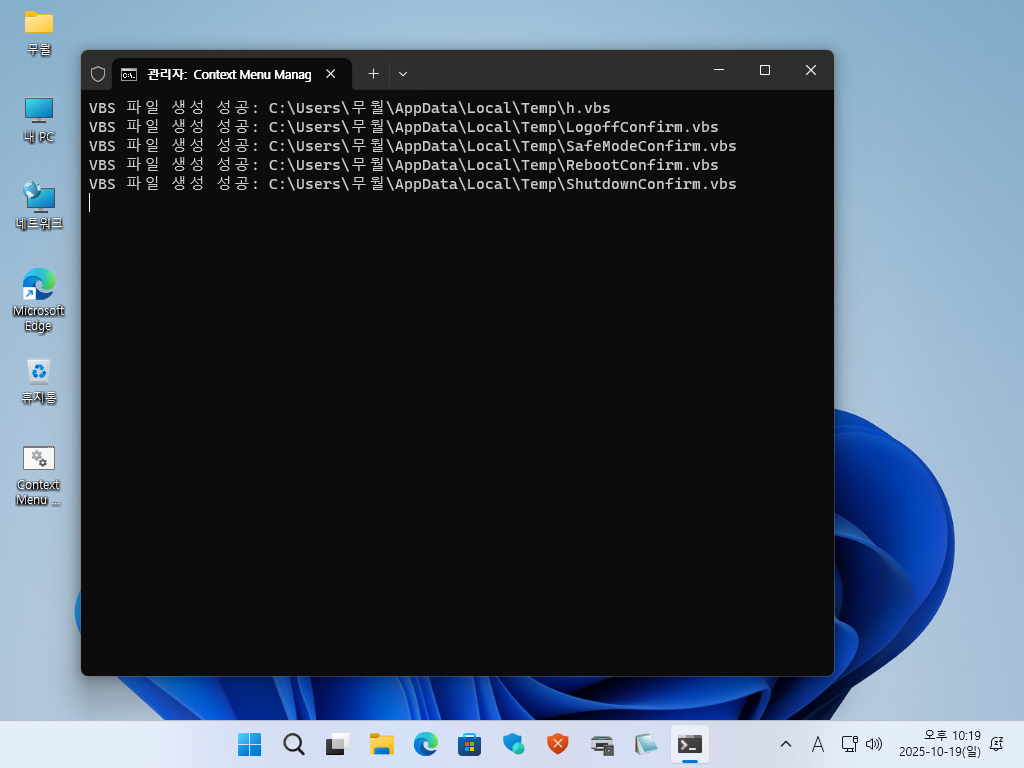Viewport: 1024px width, 768px height.
Task: Open 내 PC desktop icon
Action: click(39, 120)
